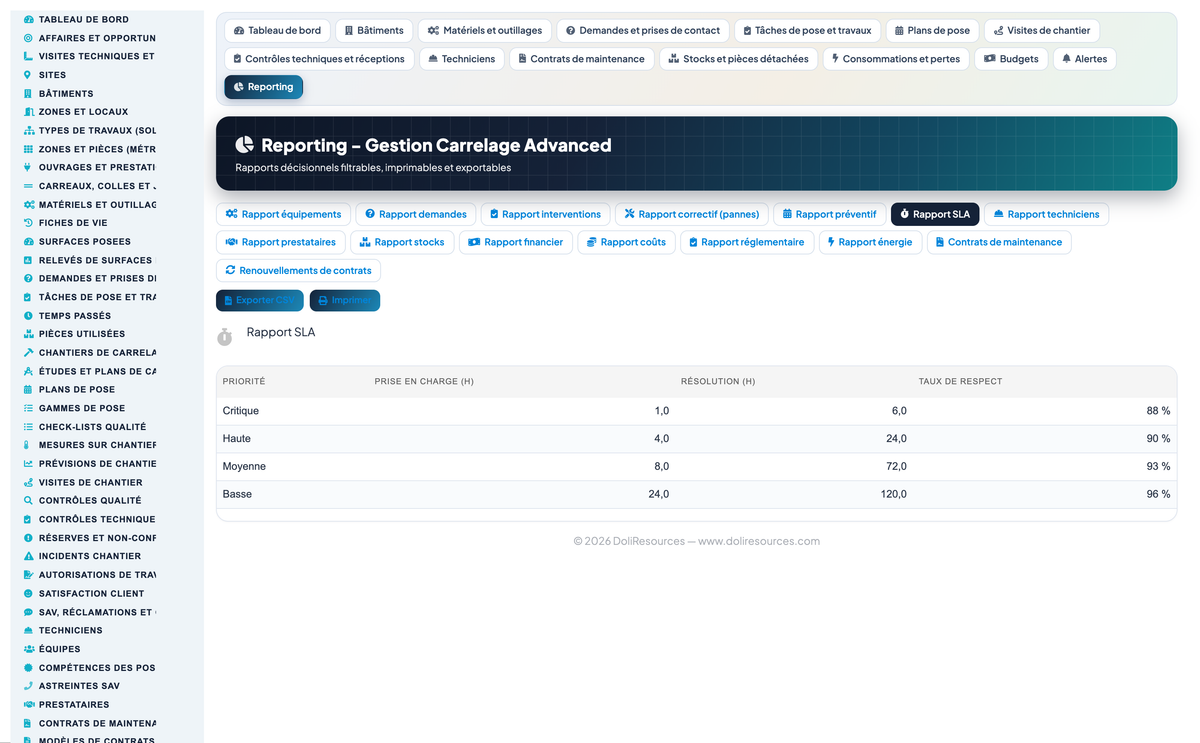The width and height of the screenshot is (1200, 743).
Task: Click the 88 % taux de respect value
Action: pyautogui.click(x=1158, y=411)
